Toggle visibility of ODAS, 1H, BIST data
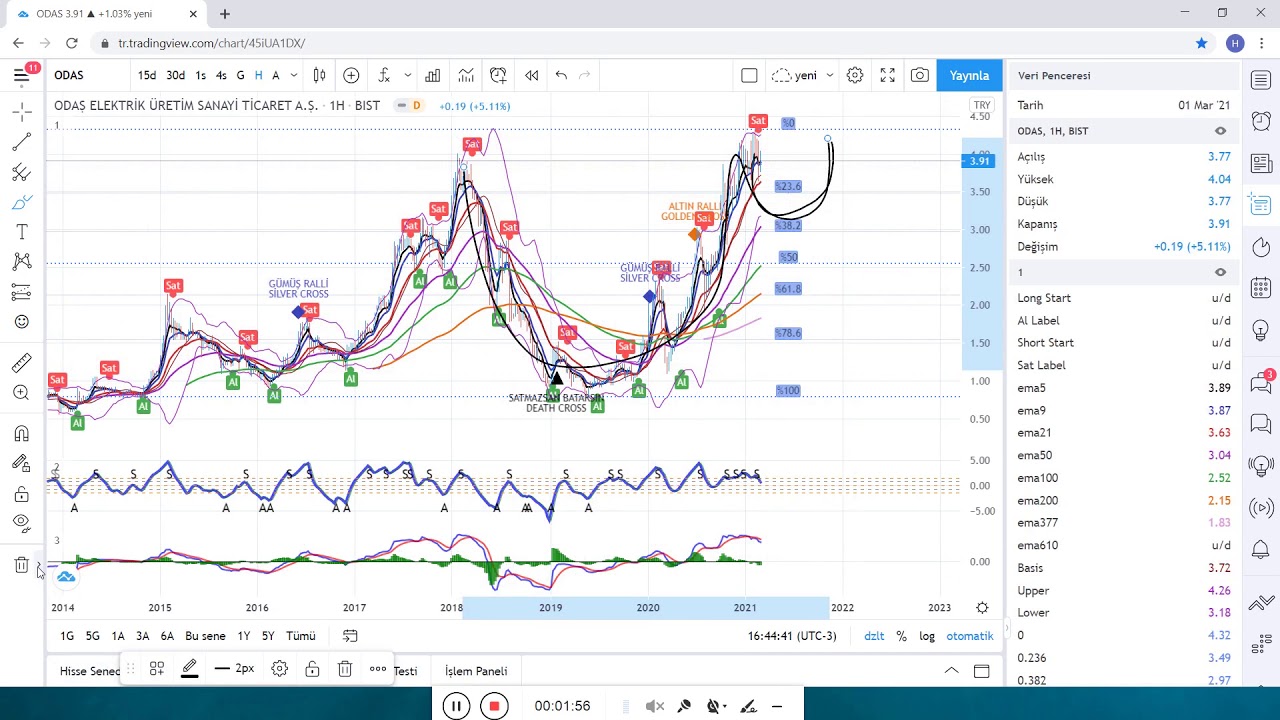Screen dimensions: 1280x720 1220,131
